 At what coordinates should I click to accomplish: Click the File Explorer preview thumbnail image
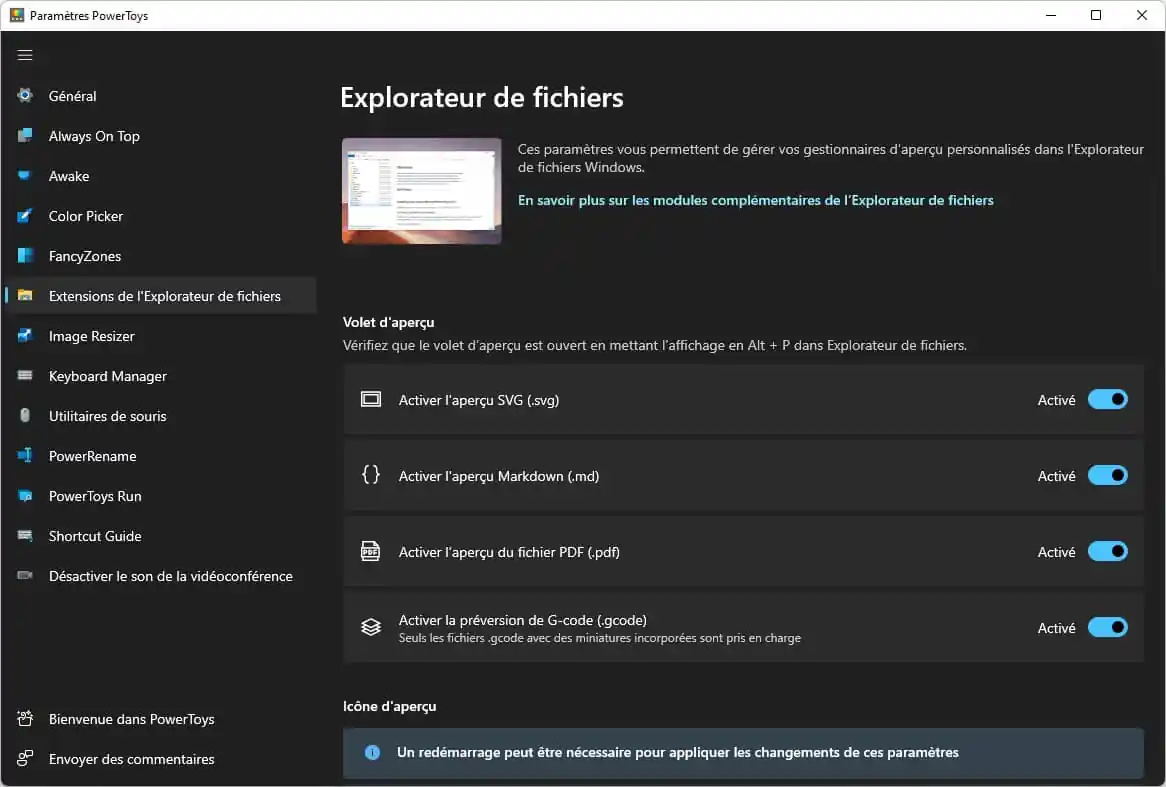[x=422, y=190]
